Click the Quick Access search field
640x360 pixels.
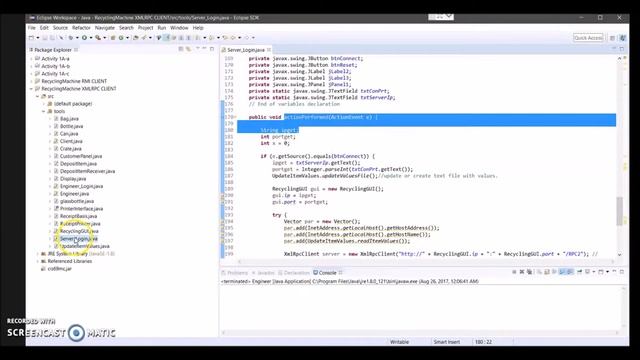click(588, 38)
